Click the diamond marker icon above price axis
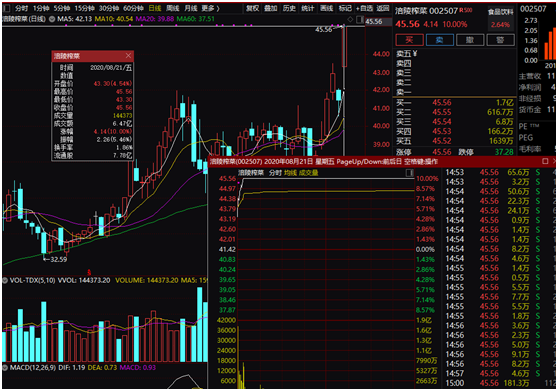 coord(351,19)
